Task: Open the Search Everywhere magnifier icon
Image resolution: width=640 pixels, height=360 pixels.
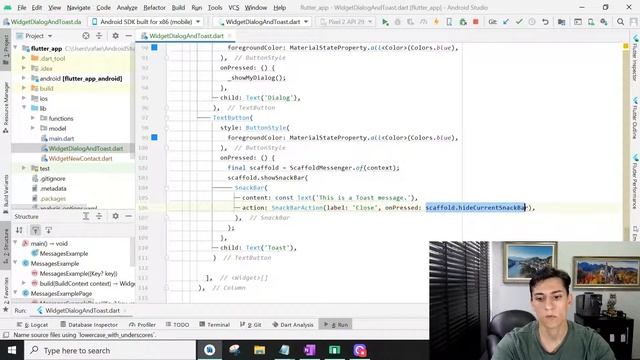Action: [x=620, y=22]
